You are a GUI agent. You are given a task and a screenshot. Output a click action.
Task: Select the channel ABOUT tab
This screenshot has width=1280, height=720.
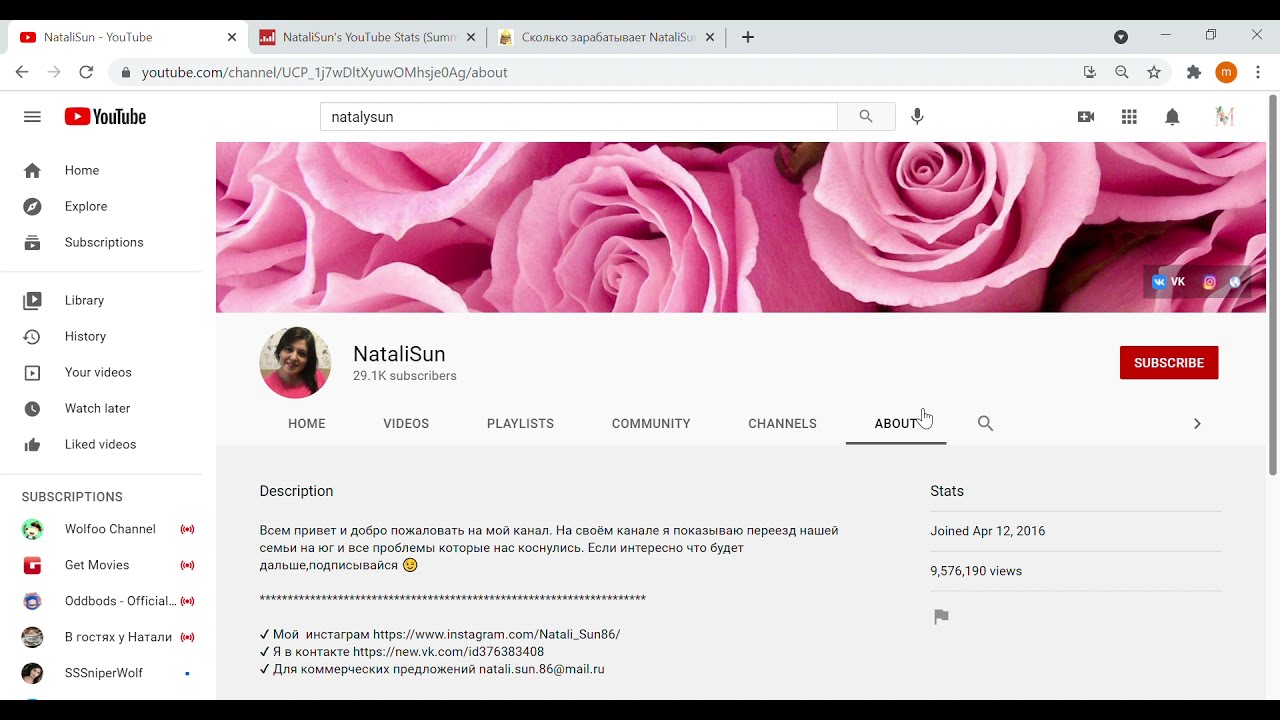point(896,424)
